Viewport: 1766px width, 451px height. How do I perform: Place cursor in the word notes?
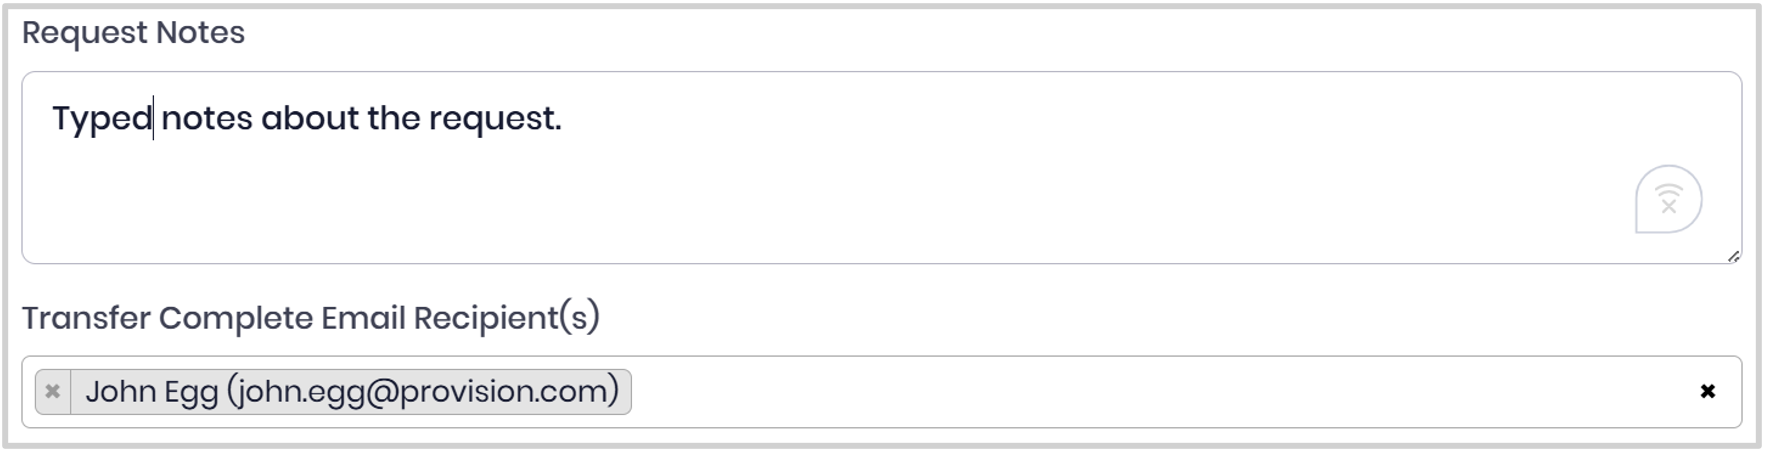coord(207,119)
